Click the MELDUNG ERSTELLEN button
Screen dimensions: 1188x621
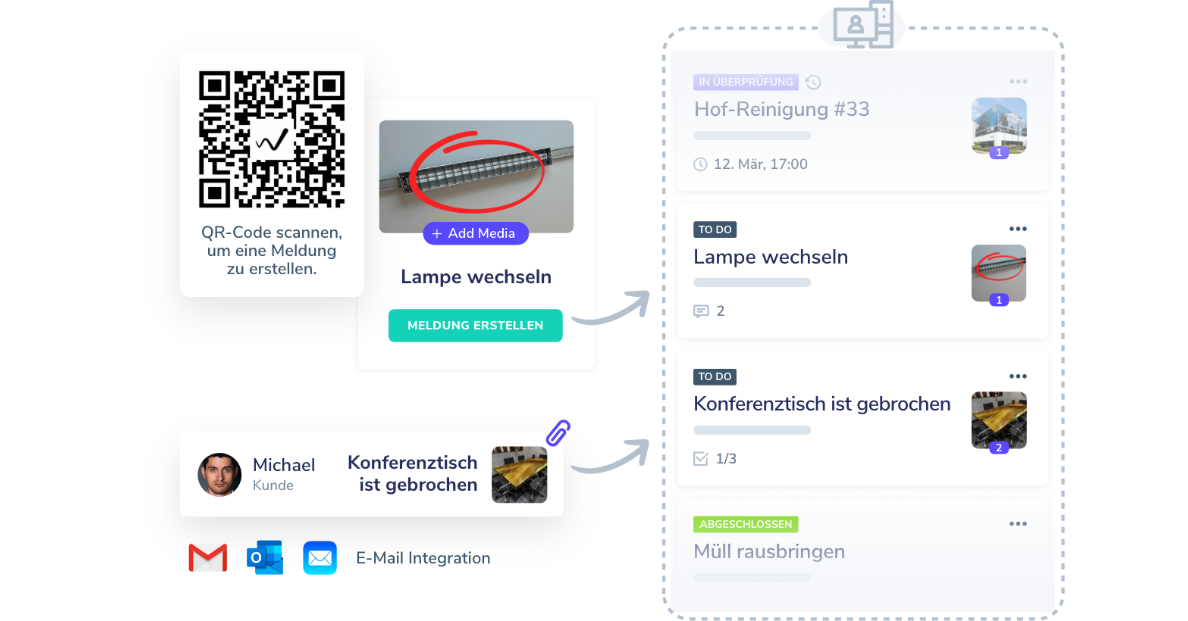pos(475,326)
